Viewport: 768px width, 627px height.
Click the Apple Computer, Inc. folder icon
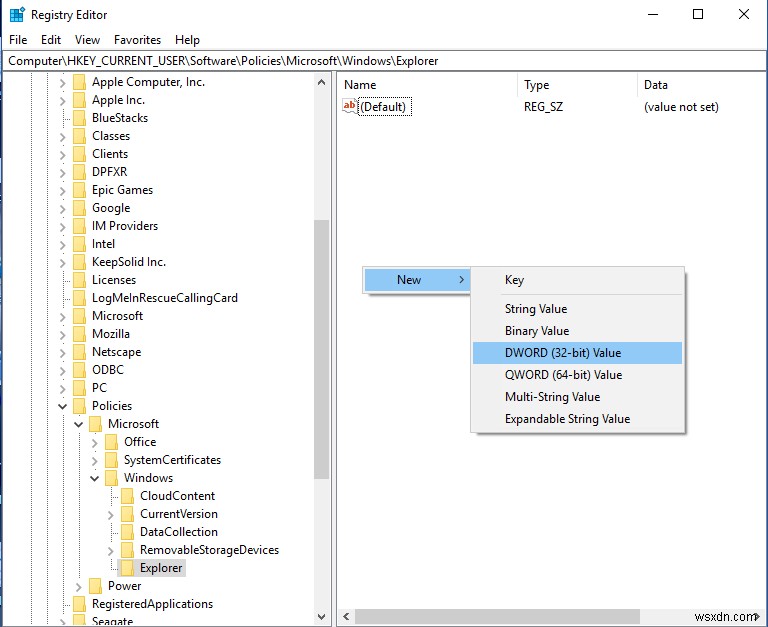pos(79,82)
